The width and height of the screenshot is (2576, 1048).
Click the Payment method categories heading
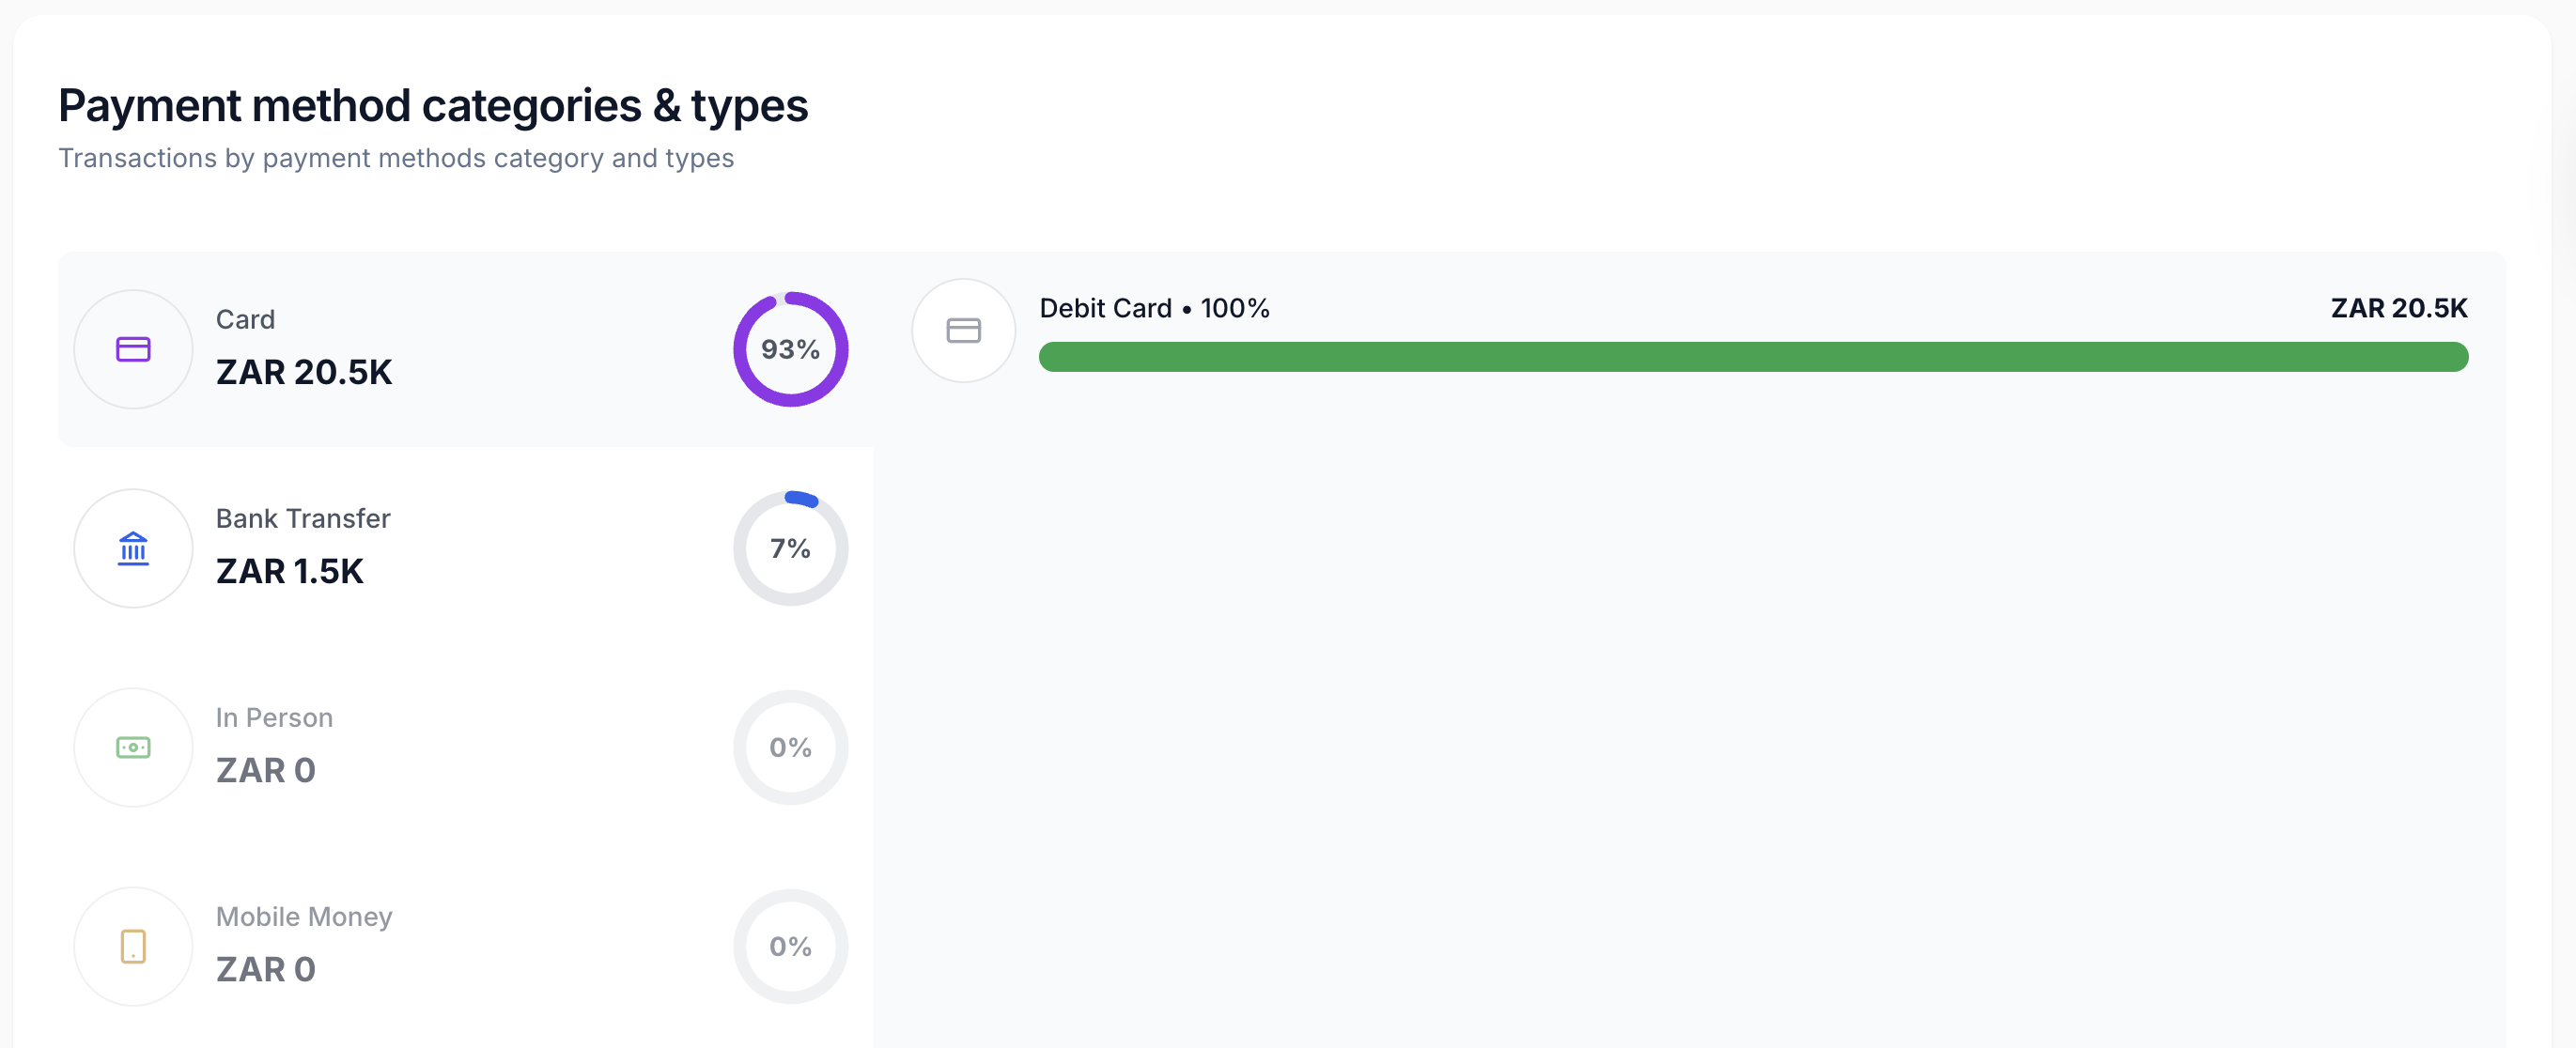(433, 104)
